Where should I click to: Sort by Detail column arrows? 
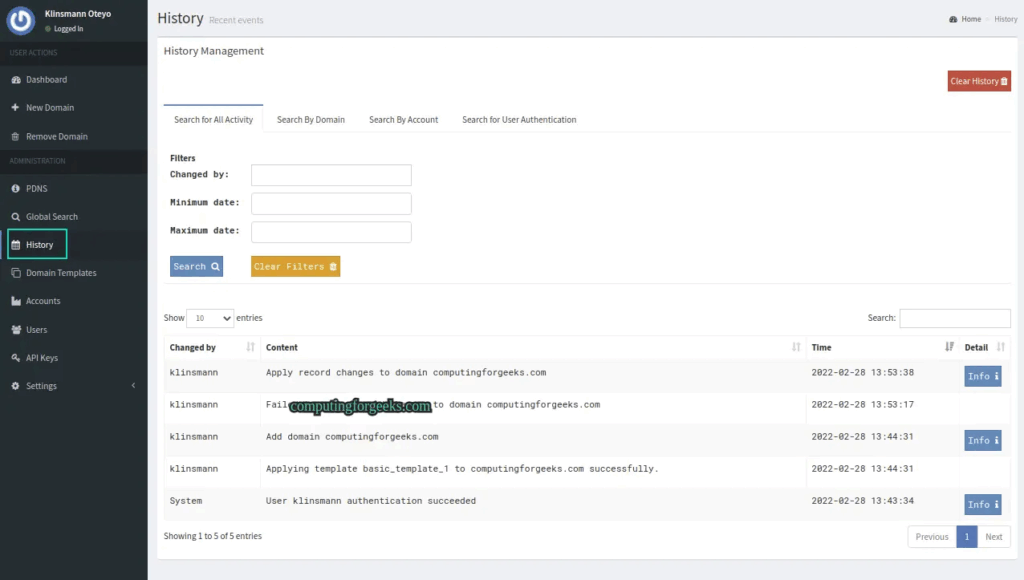(x=1000, y=347)
